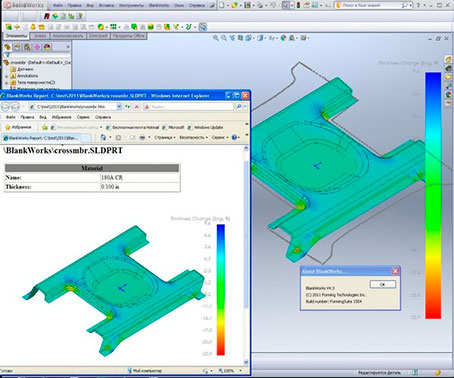
Task: Open the Безопасность dropdown menu
Action: pos(193,137)
